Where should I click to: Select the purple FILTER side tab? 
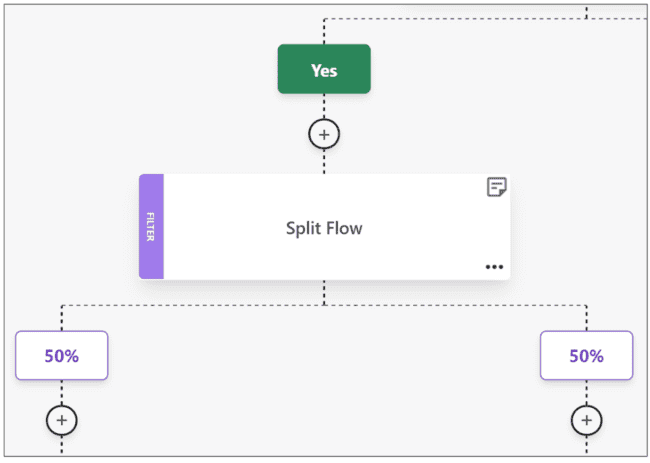coord(151,227)
